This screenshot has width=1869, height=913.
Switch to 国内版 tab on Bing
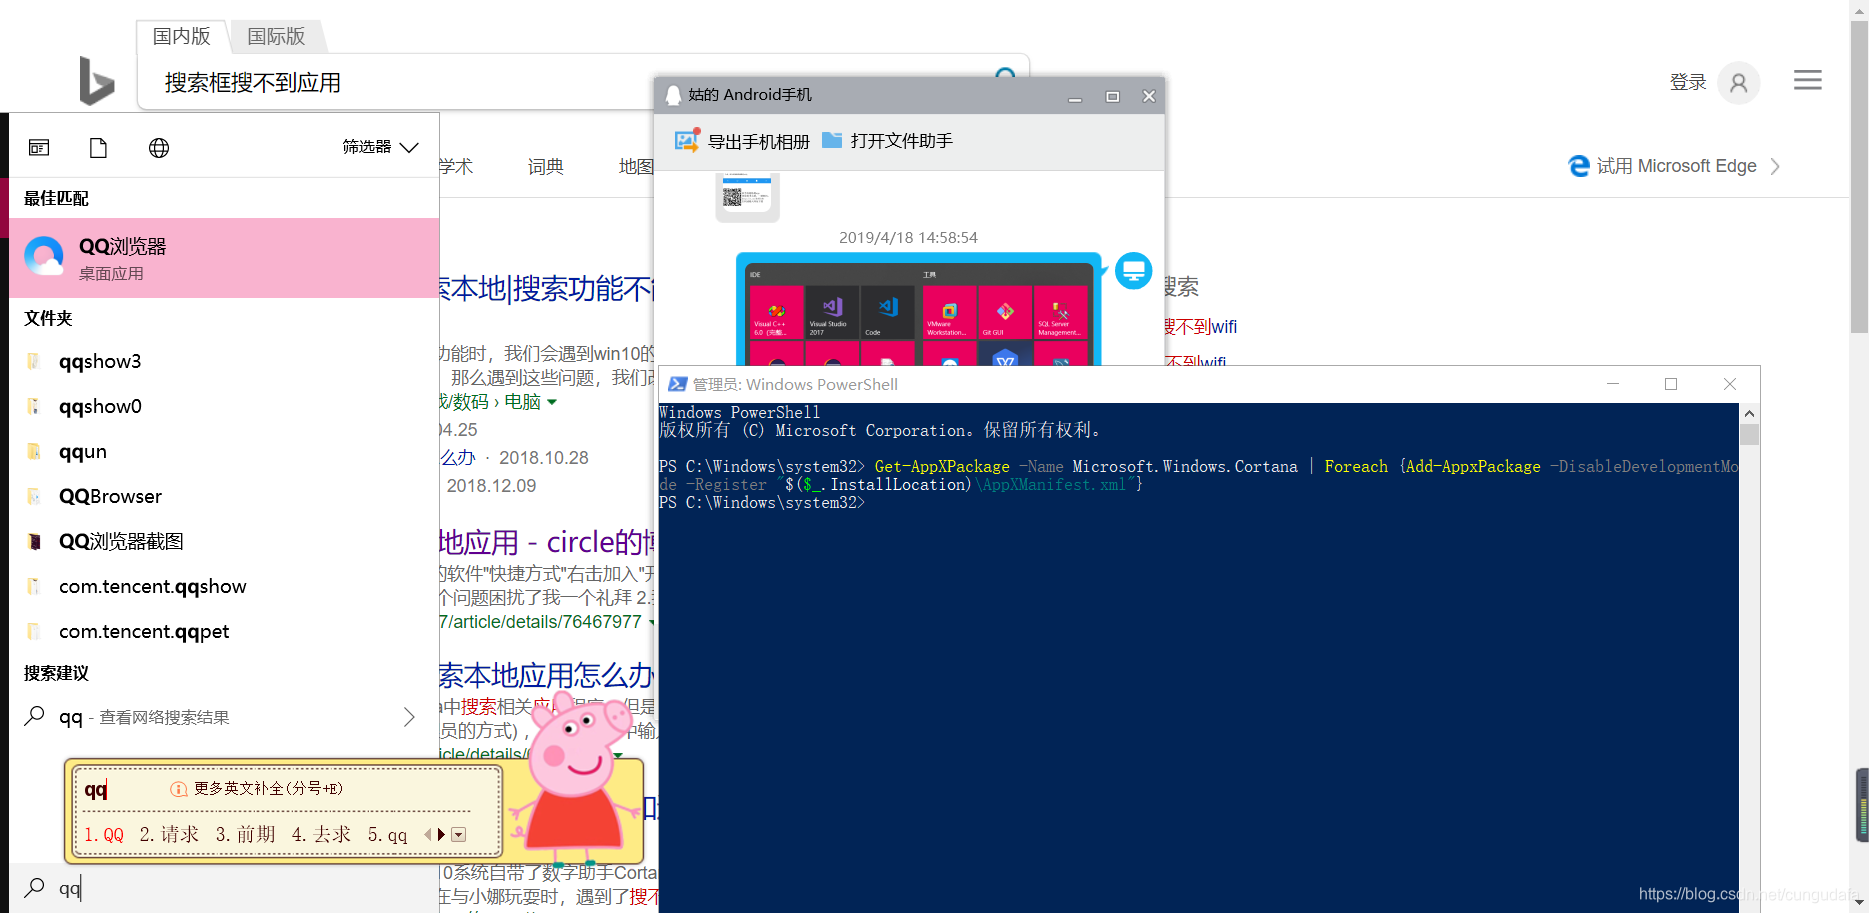(x=182, y=36)
